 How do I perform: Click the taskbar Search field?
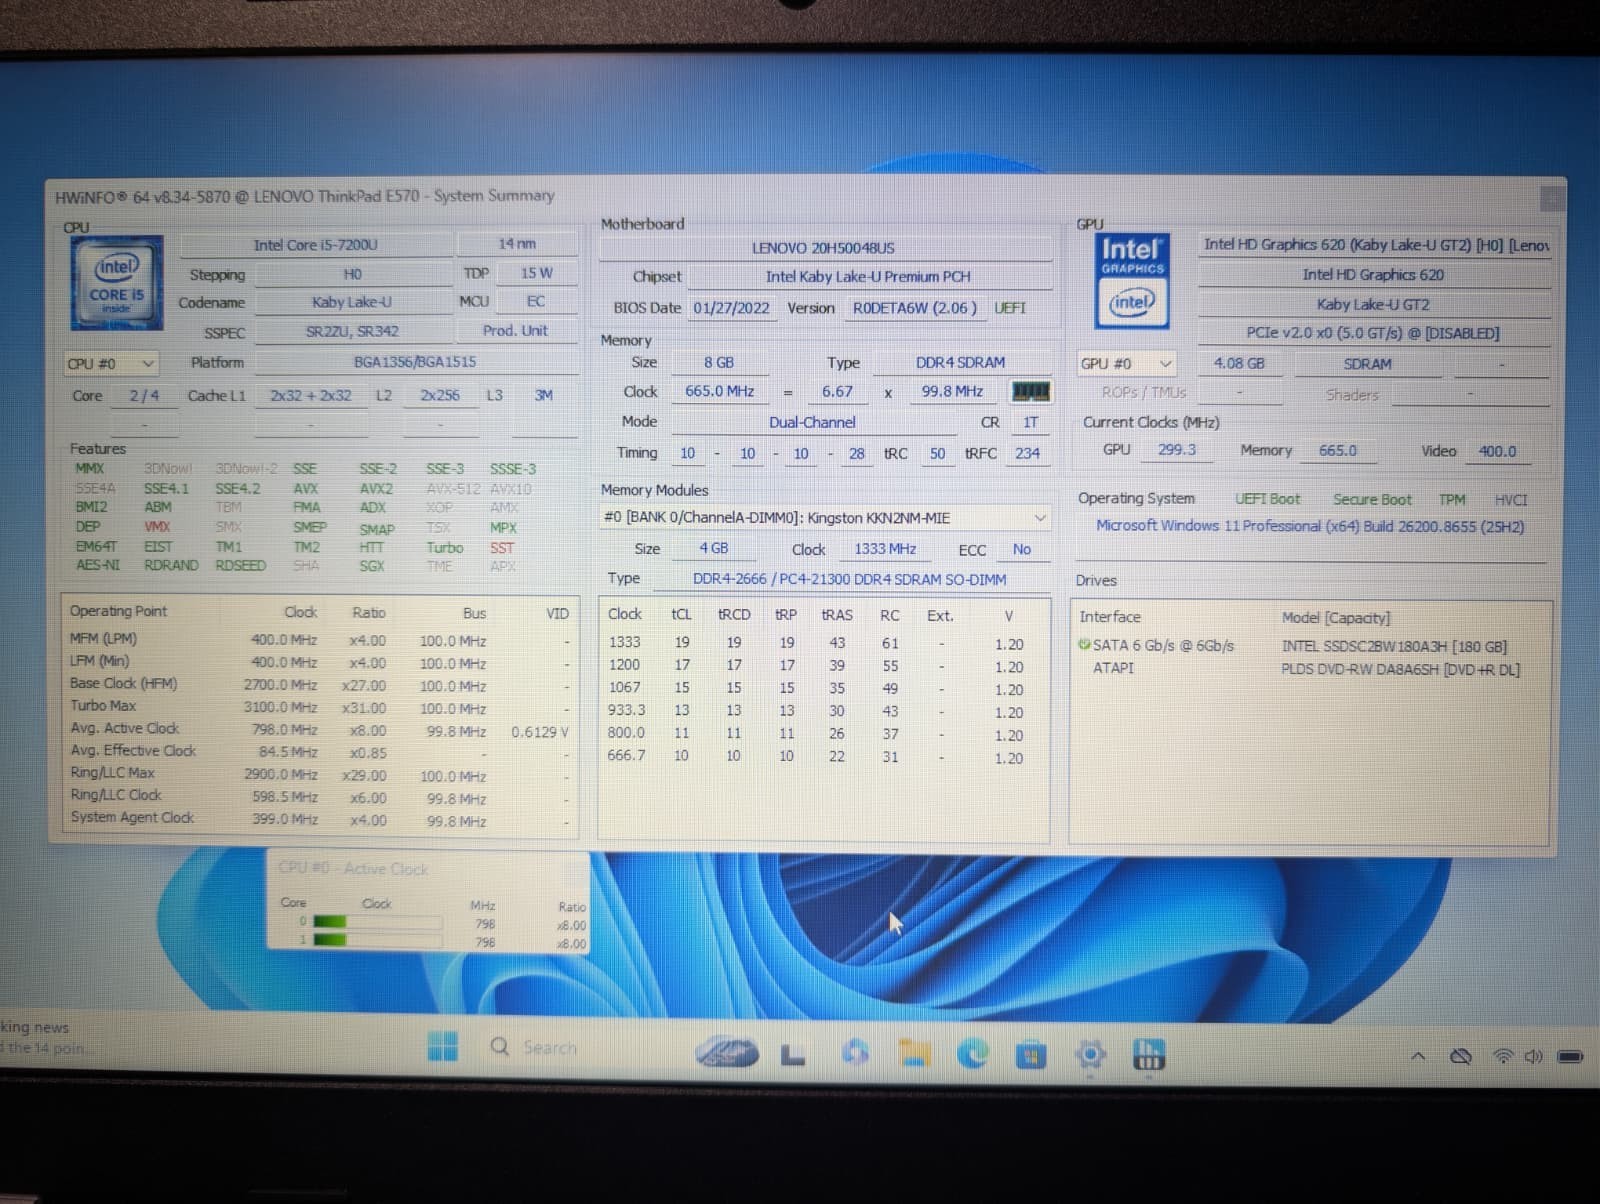coord(550,1047)
